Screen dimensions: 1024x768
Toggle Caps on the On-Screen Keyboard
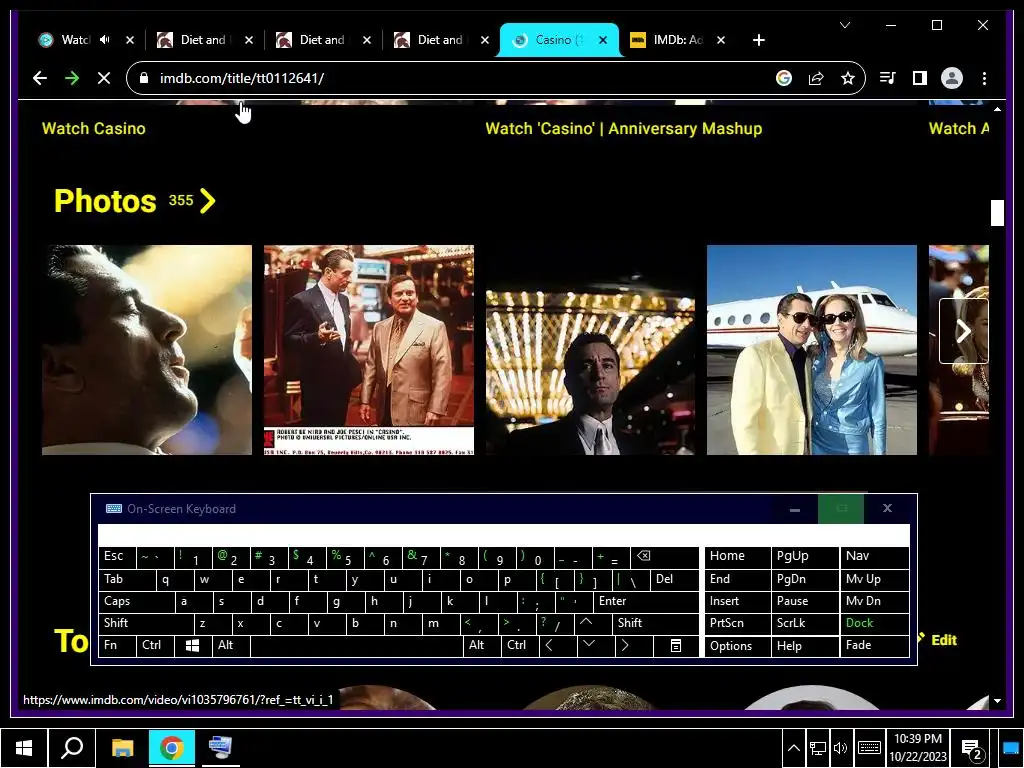pos(136,601)
